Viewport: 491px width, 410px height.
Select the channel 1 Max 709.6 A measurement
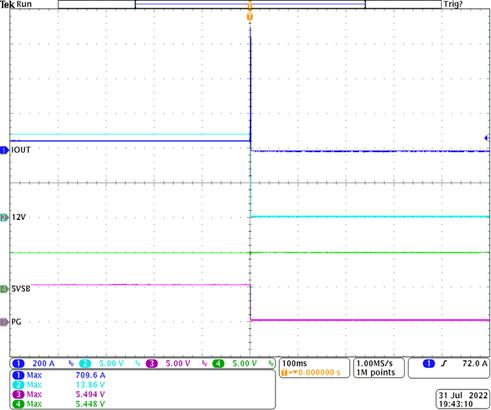pos(59,375)
